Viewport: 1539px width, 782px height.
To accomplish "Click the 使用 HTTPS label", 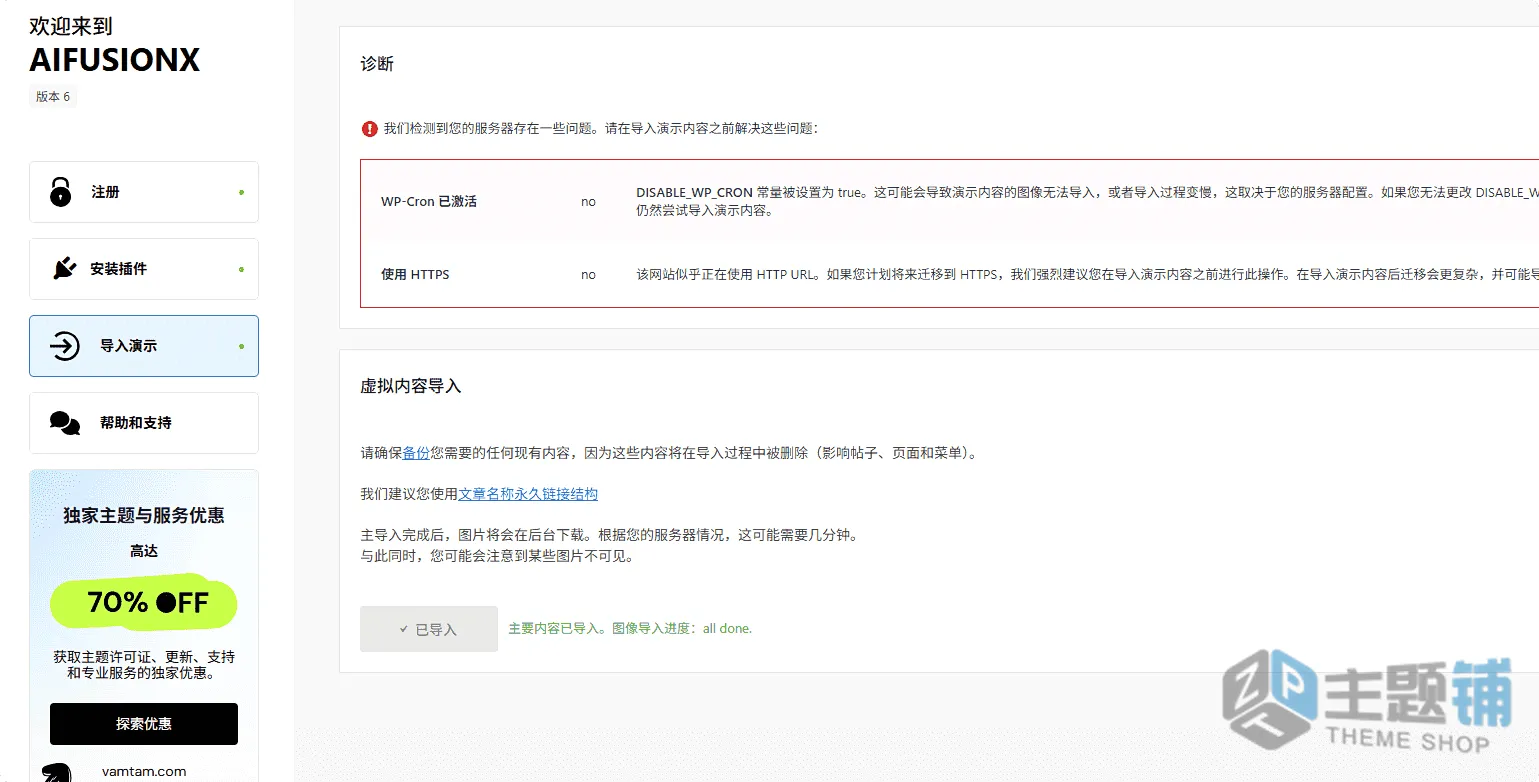I will tap(415, 275).
